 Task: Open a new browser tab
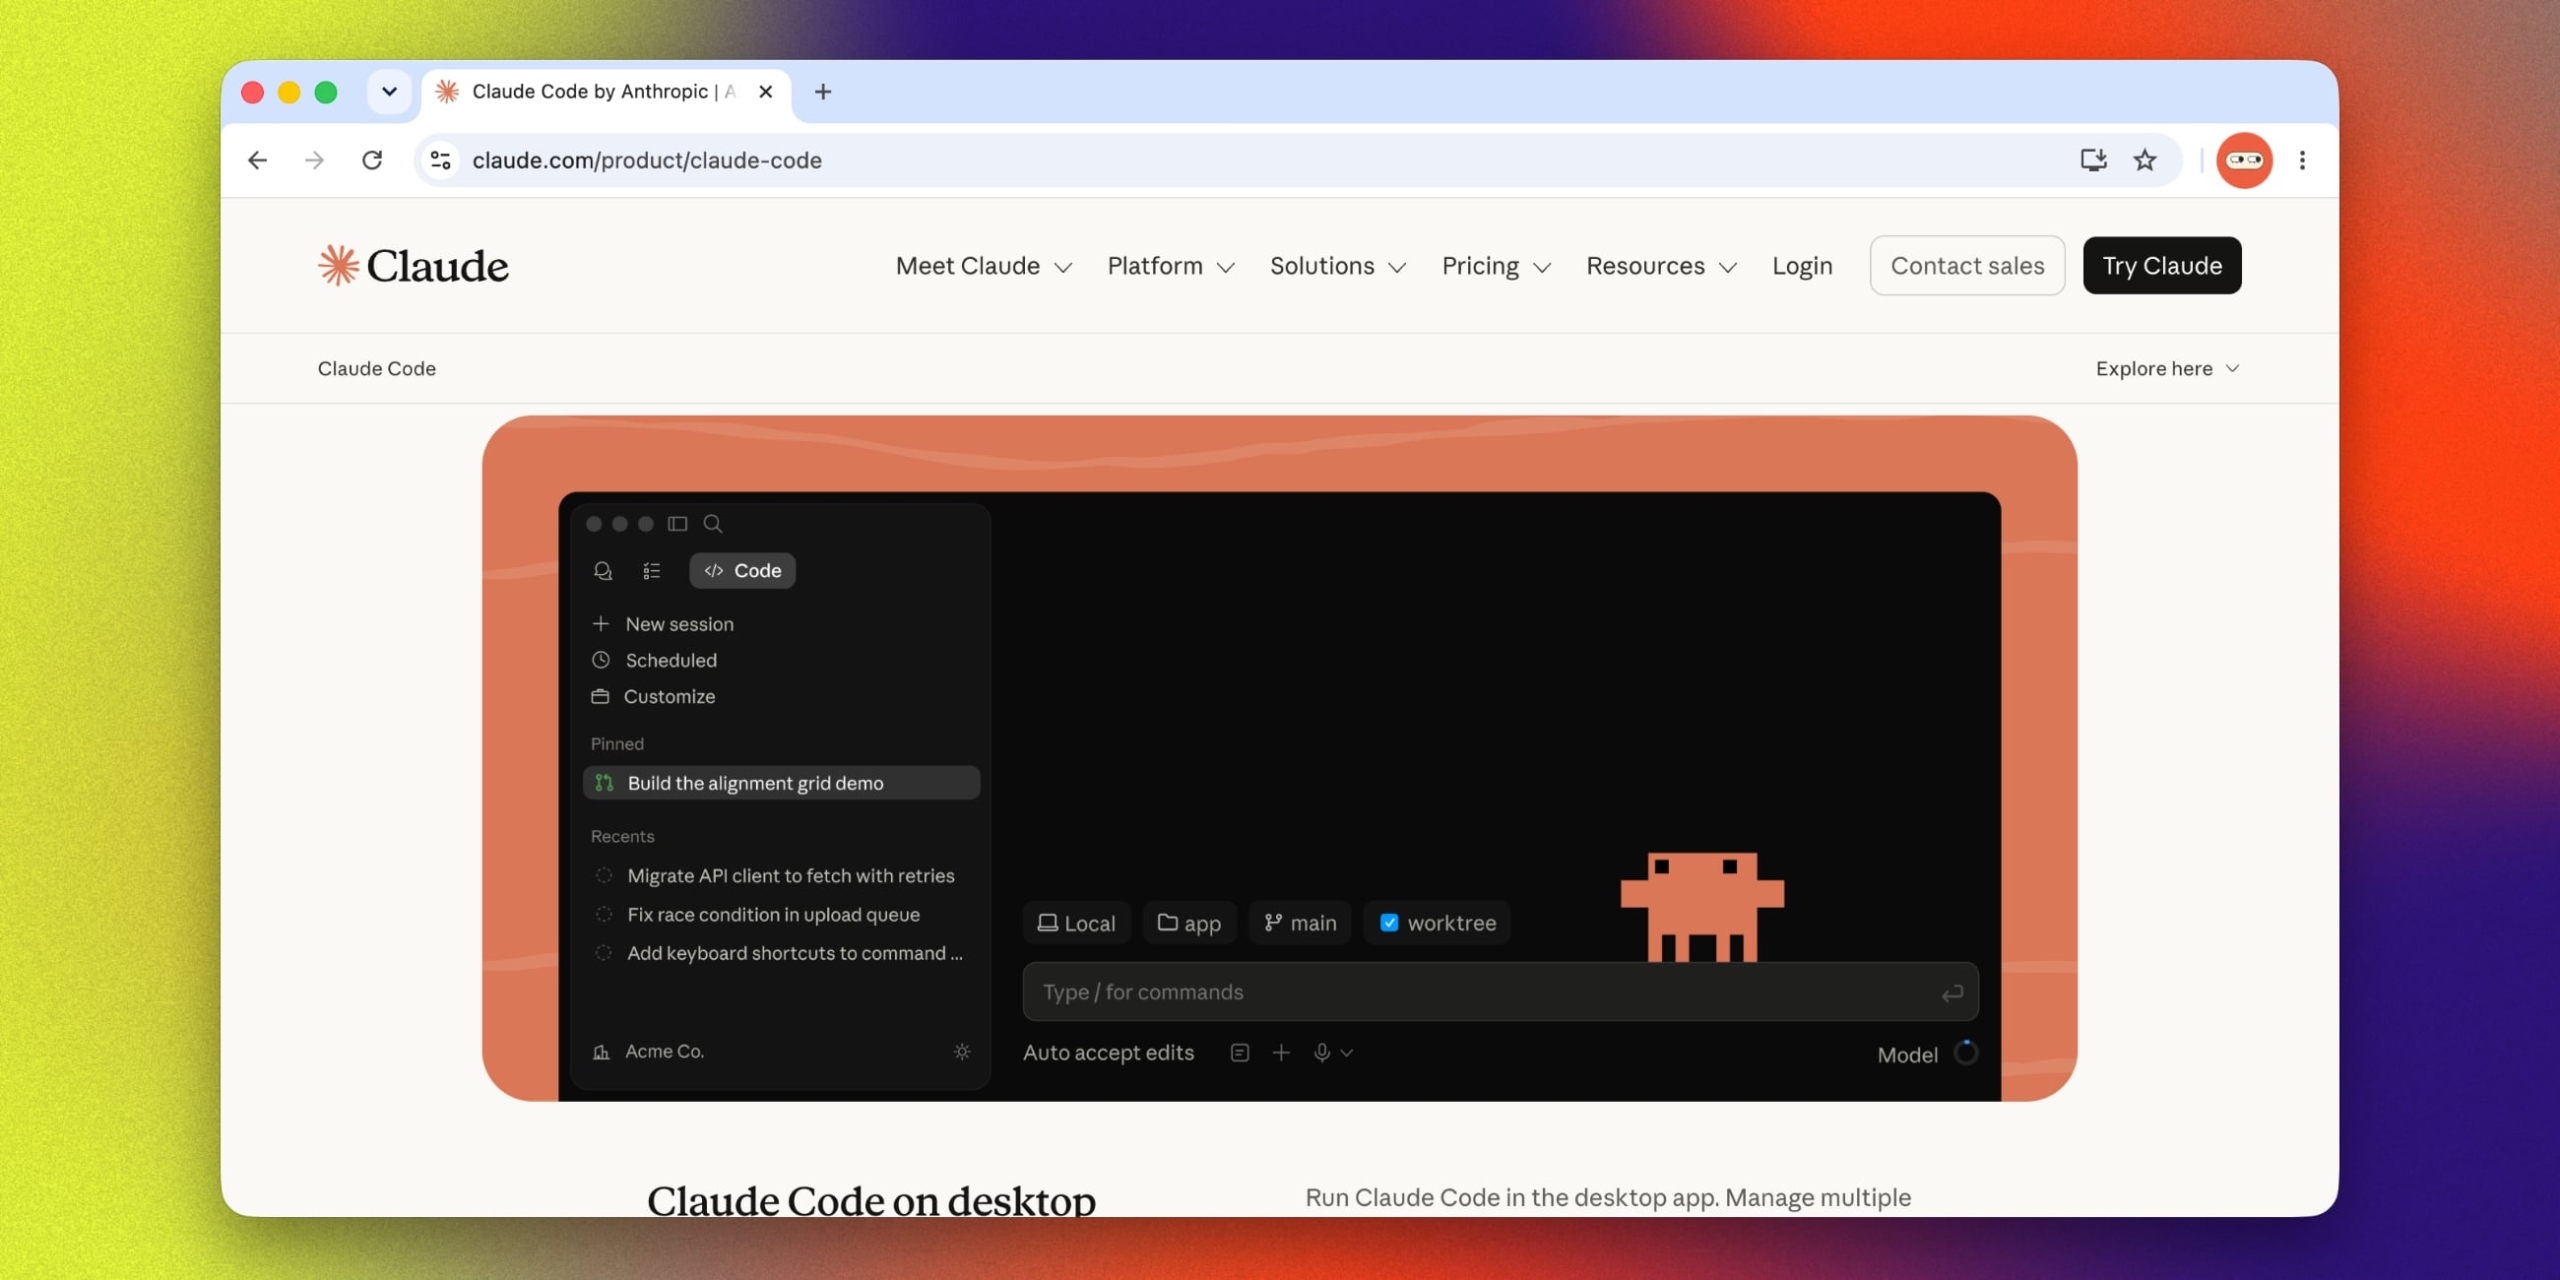click(x=822, y=92)
